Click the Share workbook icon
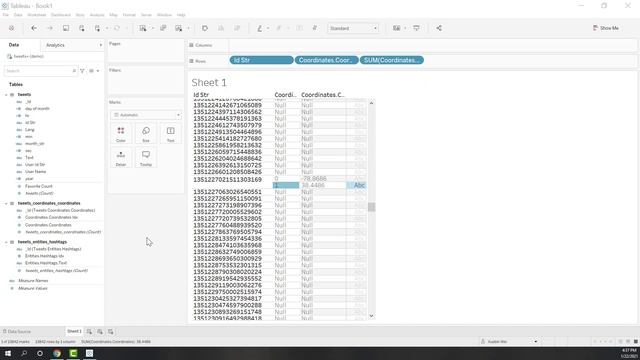This screenshot has width=640, height=360. click(x=439, y=28)
